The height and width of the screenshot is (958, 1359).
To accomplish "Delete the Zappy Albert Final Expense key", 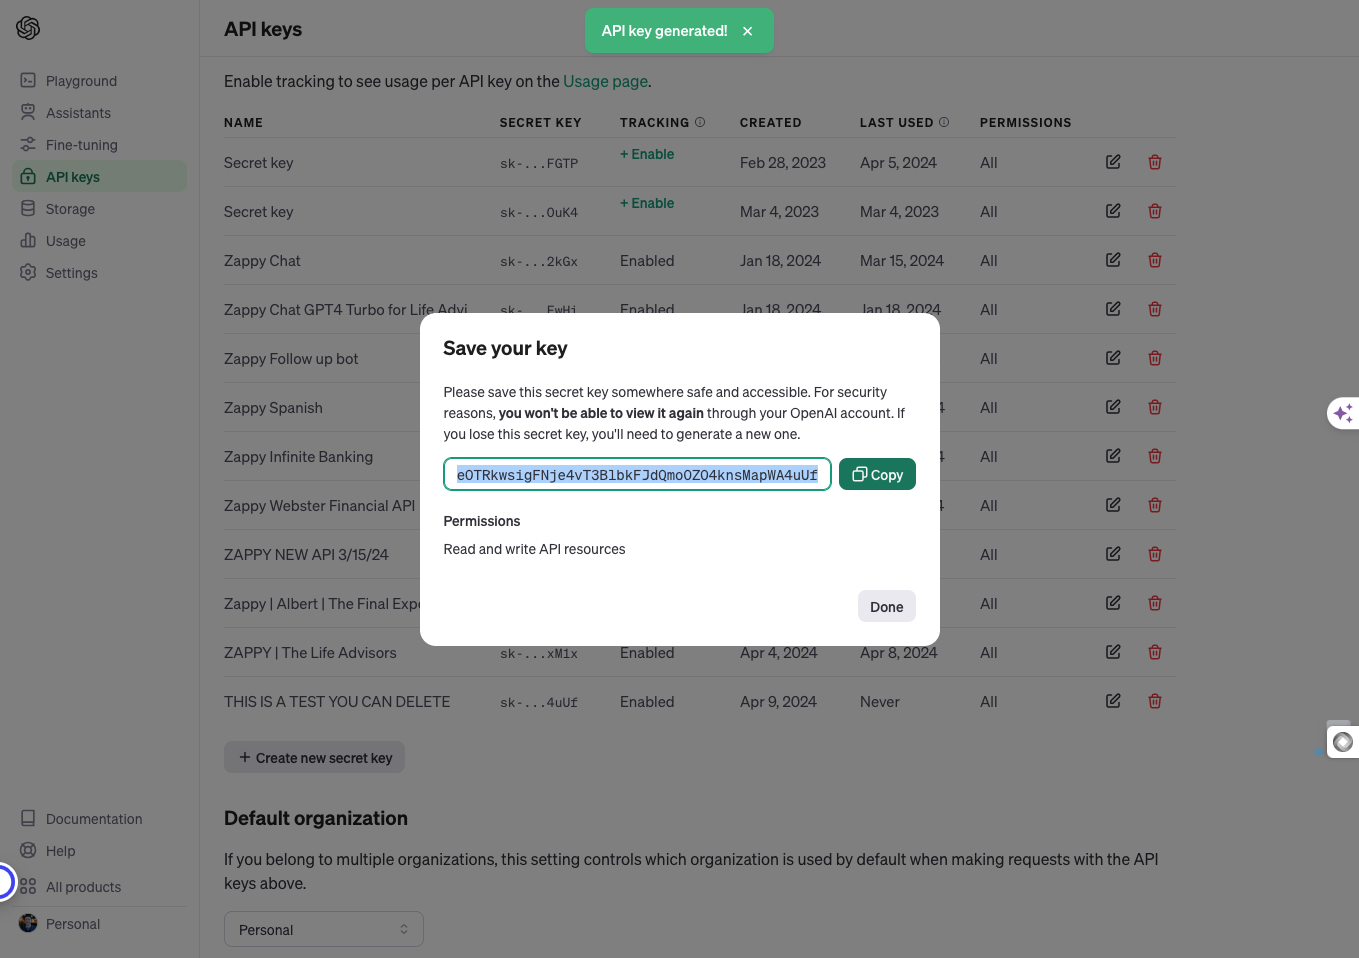I will 1155,603.
